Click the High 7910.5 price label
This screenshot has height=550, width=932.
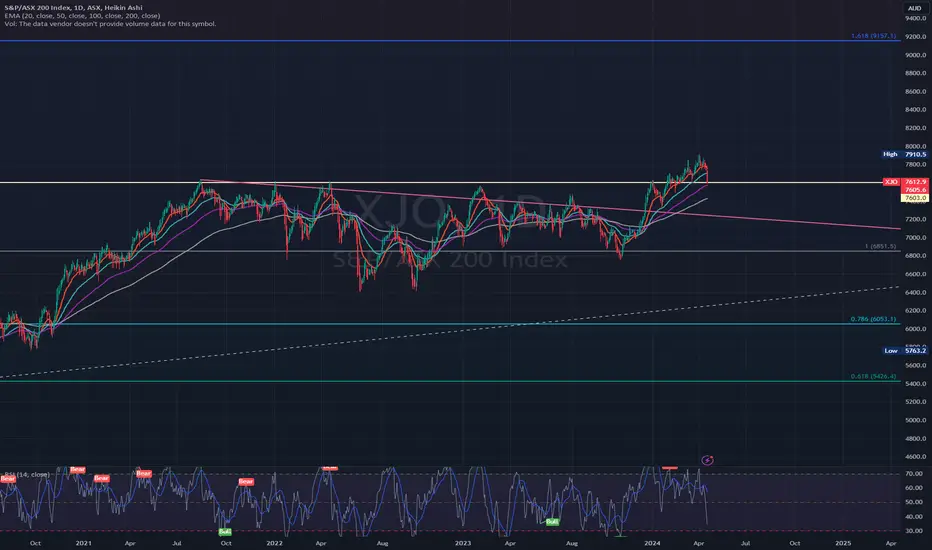click(904, 154)
